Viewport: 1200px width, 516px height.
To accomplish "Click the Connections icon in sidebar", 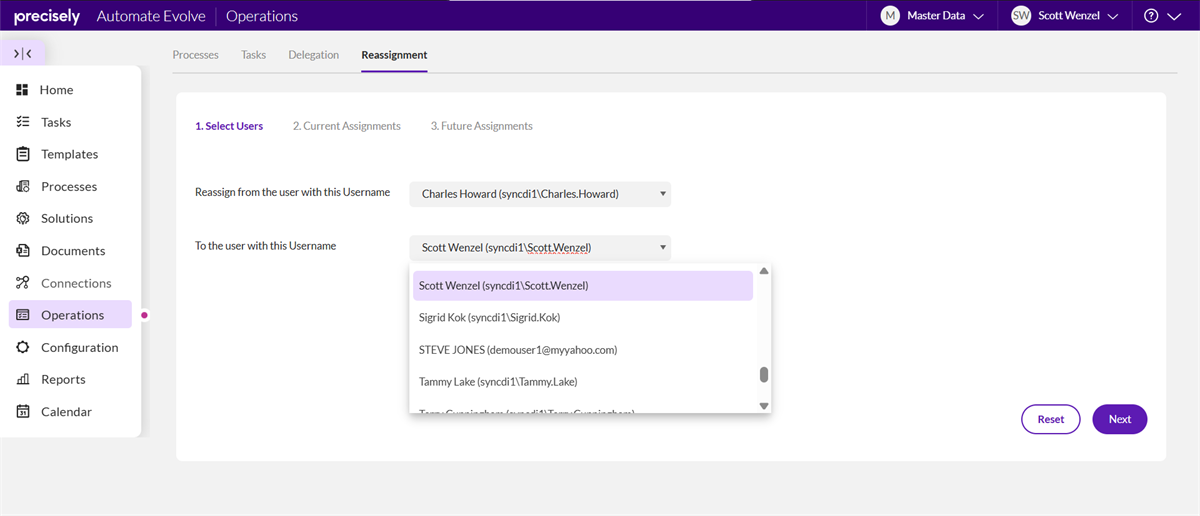I will pyautogui.click(x=22, y=283).
